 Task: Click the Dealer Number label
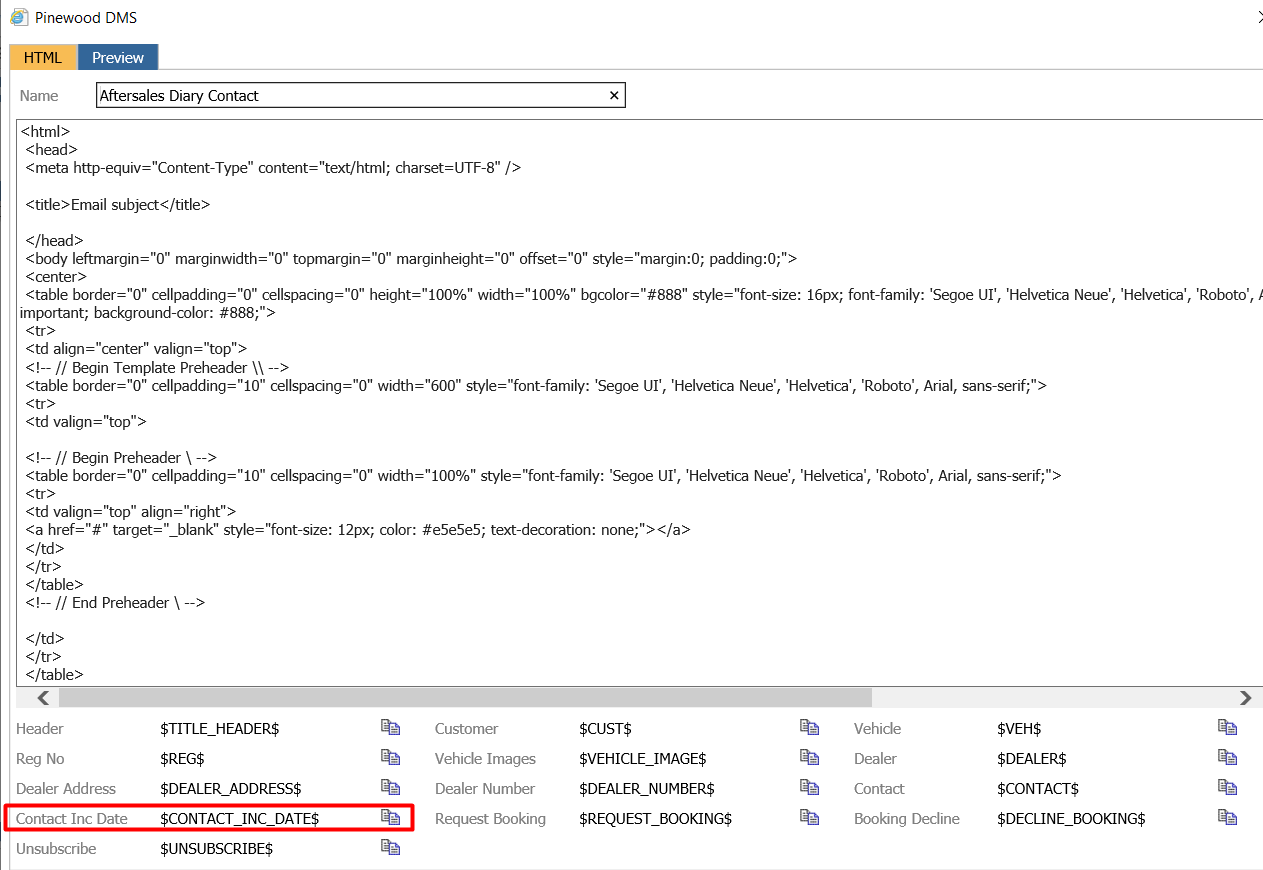click(485, 789)
